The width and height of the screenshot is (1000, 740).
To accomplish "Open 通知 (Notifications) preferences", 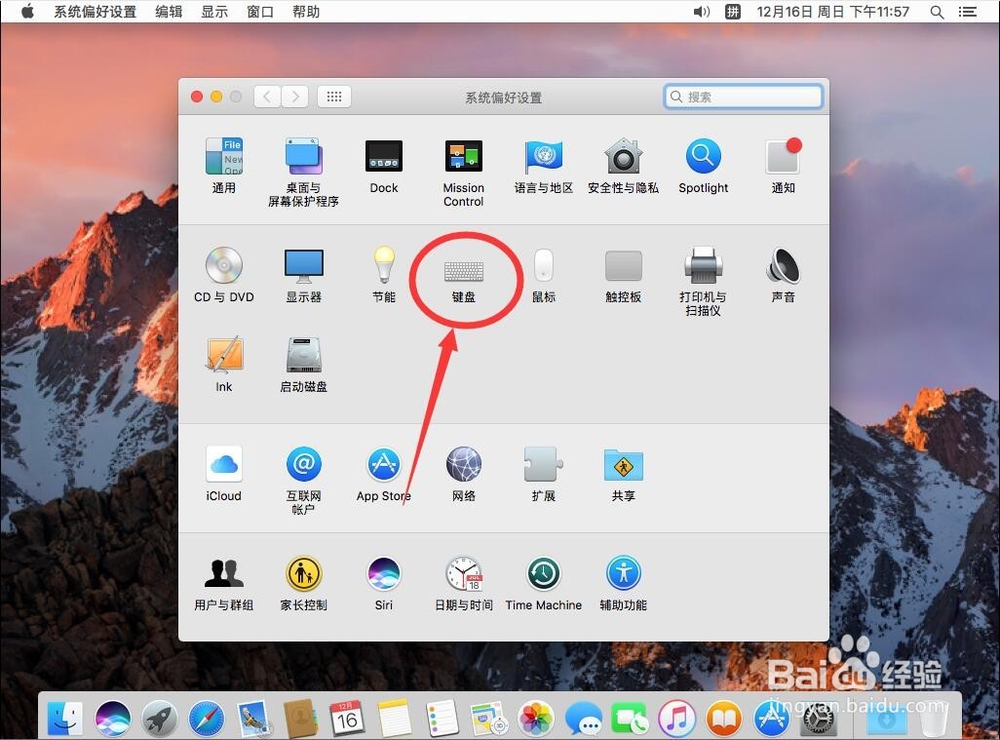I will 783,165.
